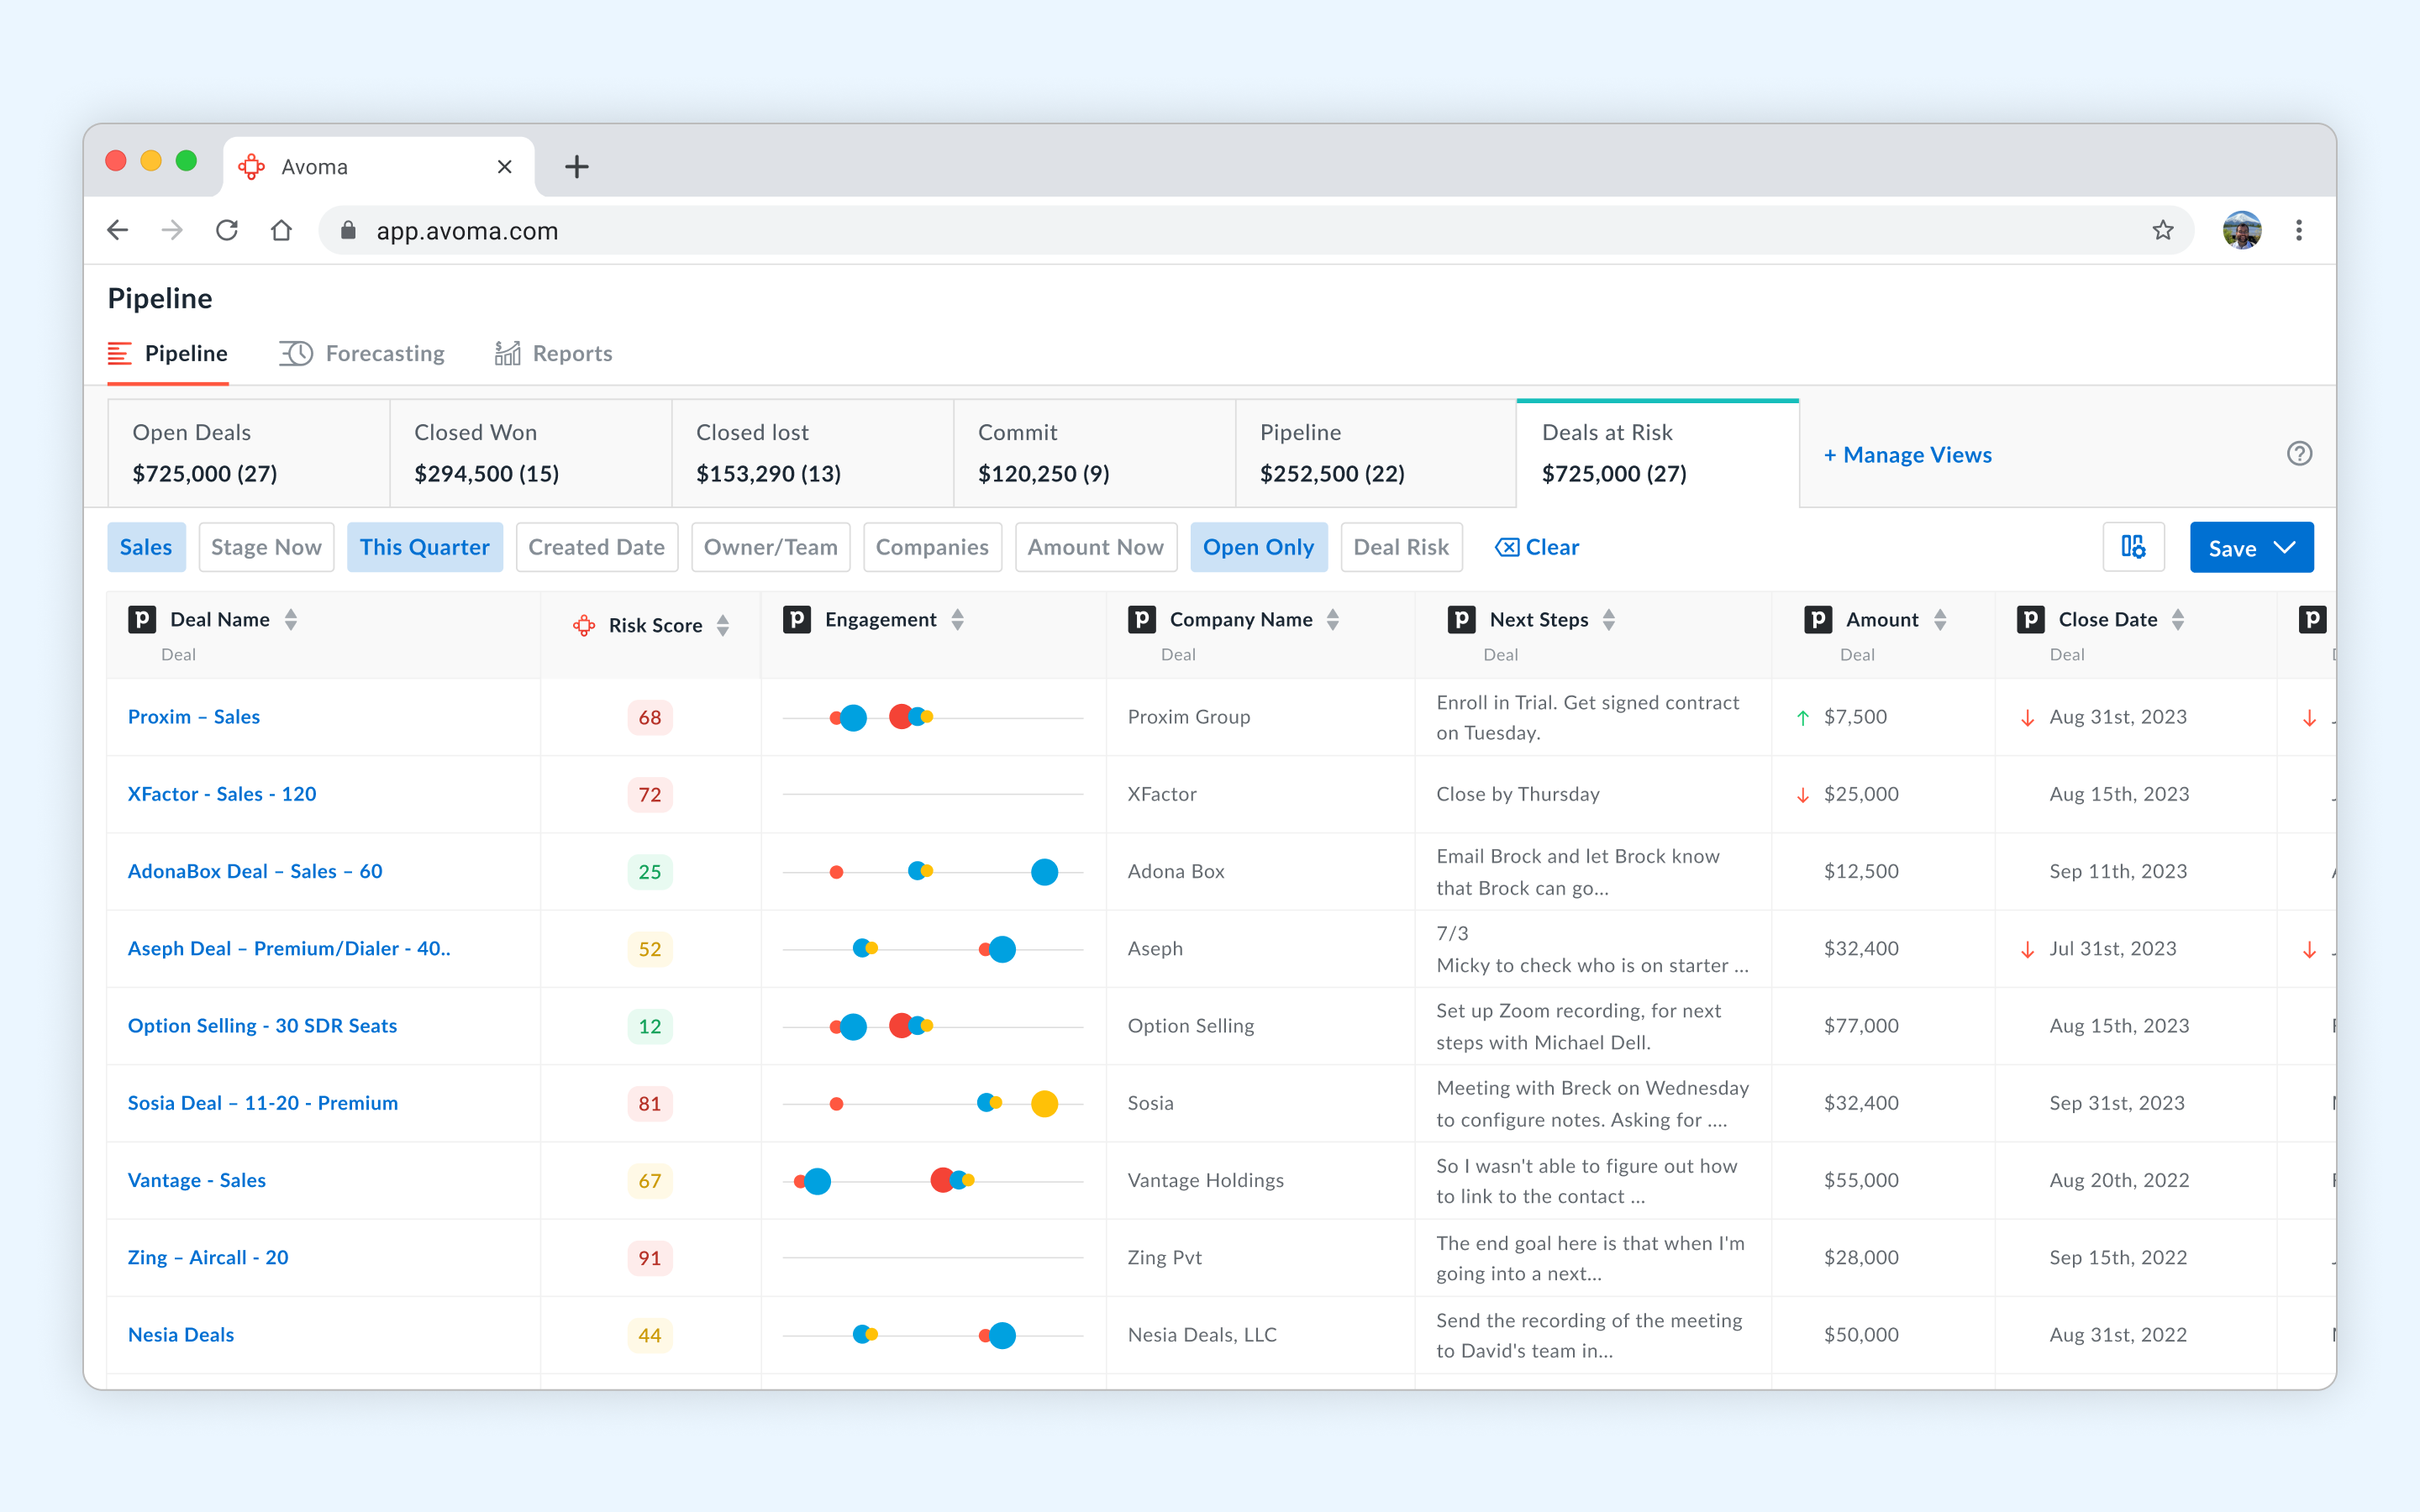Select the Open Deals view
This screenshot has width=2420, height=1512.
pyautogui.click(x=249, y=453)
